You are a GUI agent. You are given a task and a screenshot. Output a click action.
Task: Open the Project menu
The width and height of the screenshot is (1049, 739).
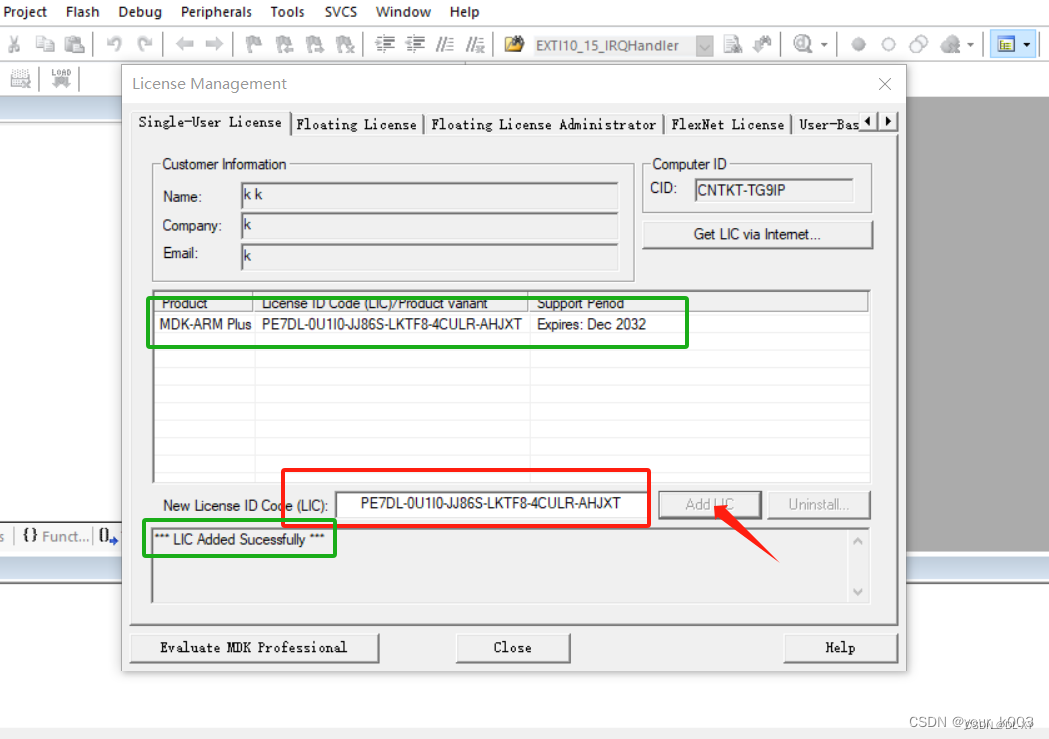coord(25,12)
